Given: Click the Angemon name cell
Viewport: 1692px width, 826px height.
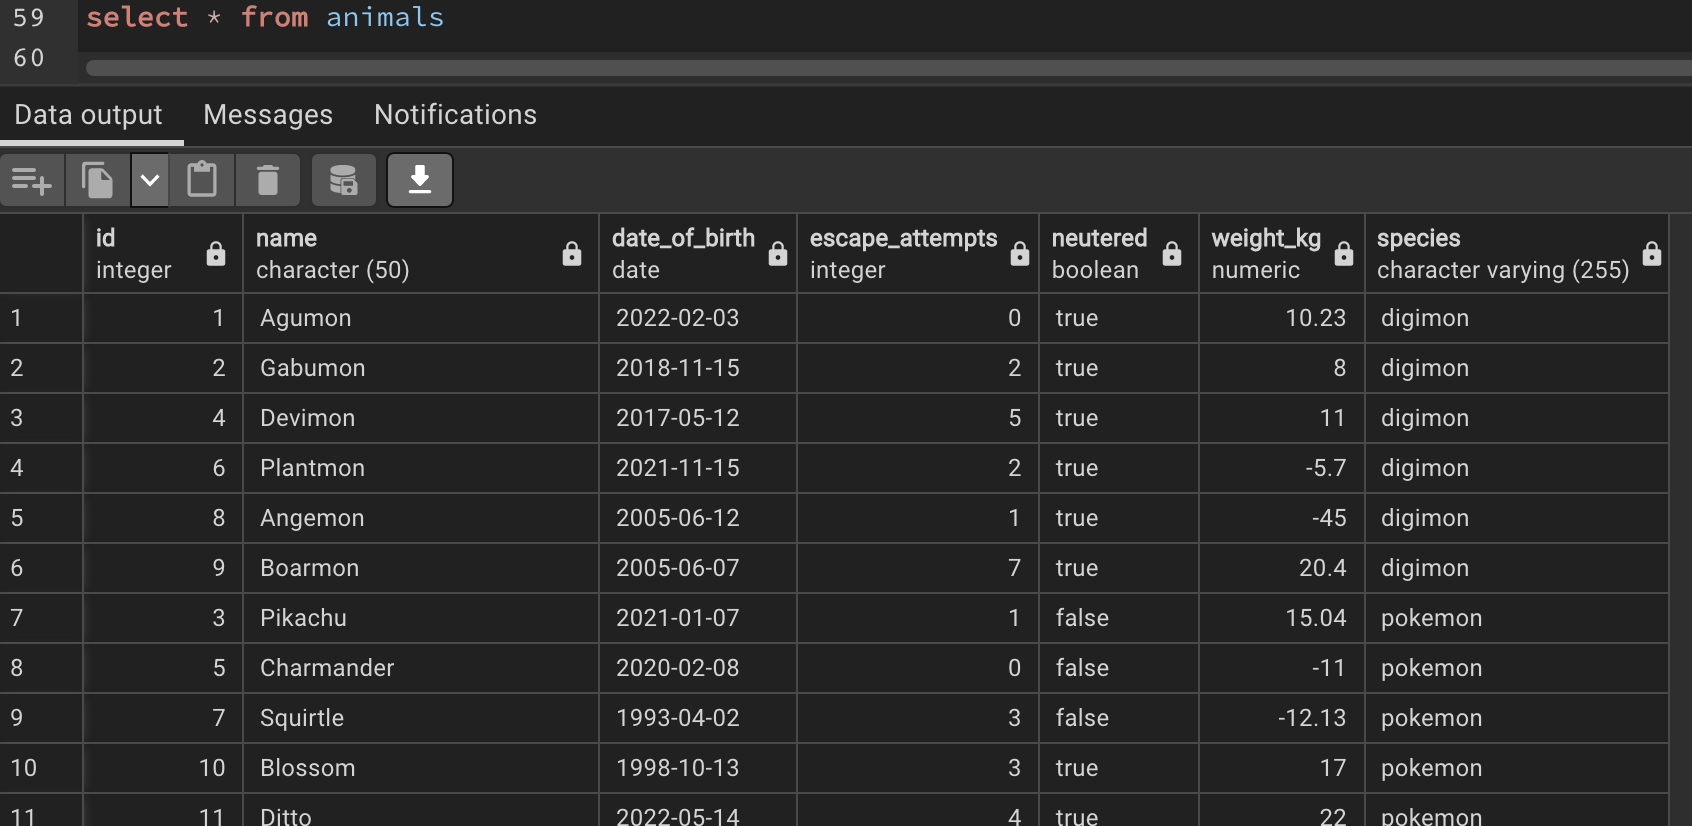Looking at the screenshot, I should coord(421,518).
